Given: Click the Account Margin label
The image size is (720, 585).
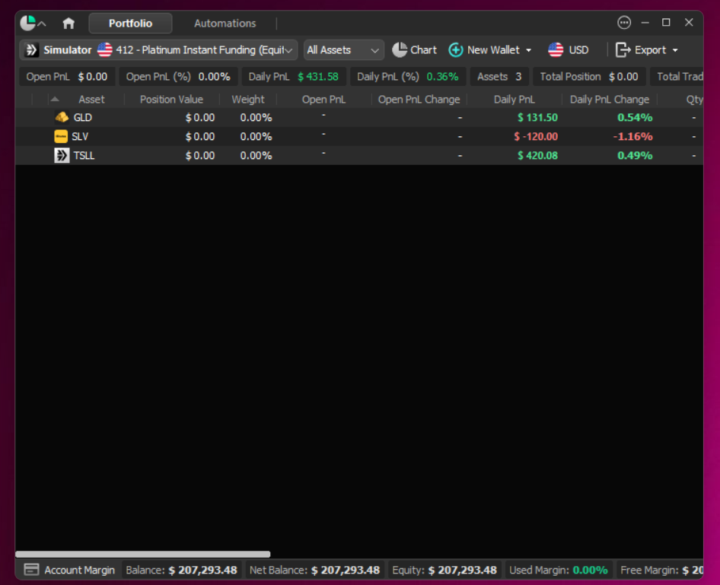Looking at the screenshot, I should pyautogui.click(x=79, y=570).
